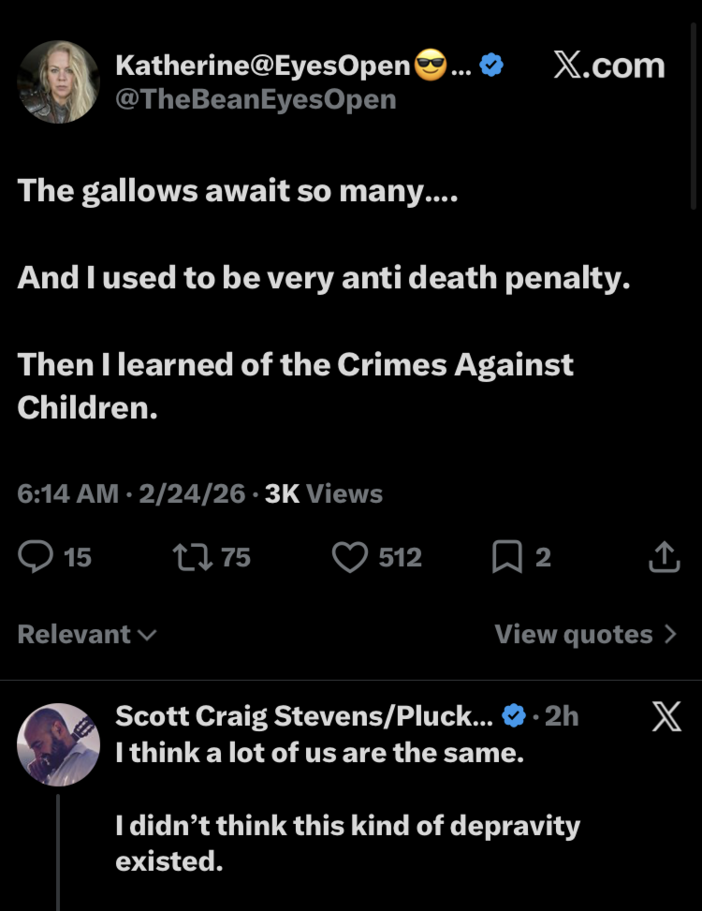Screen dimensions: 702x911
Task: Click the reply speech bubble icon
Action: (x=35, y=557)
